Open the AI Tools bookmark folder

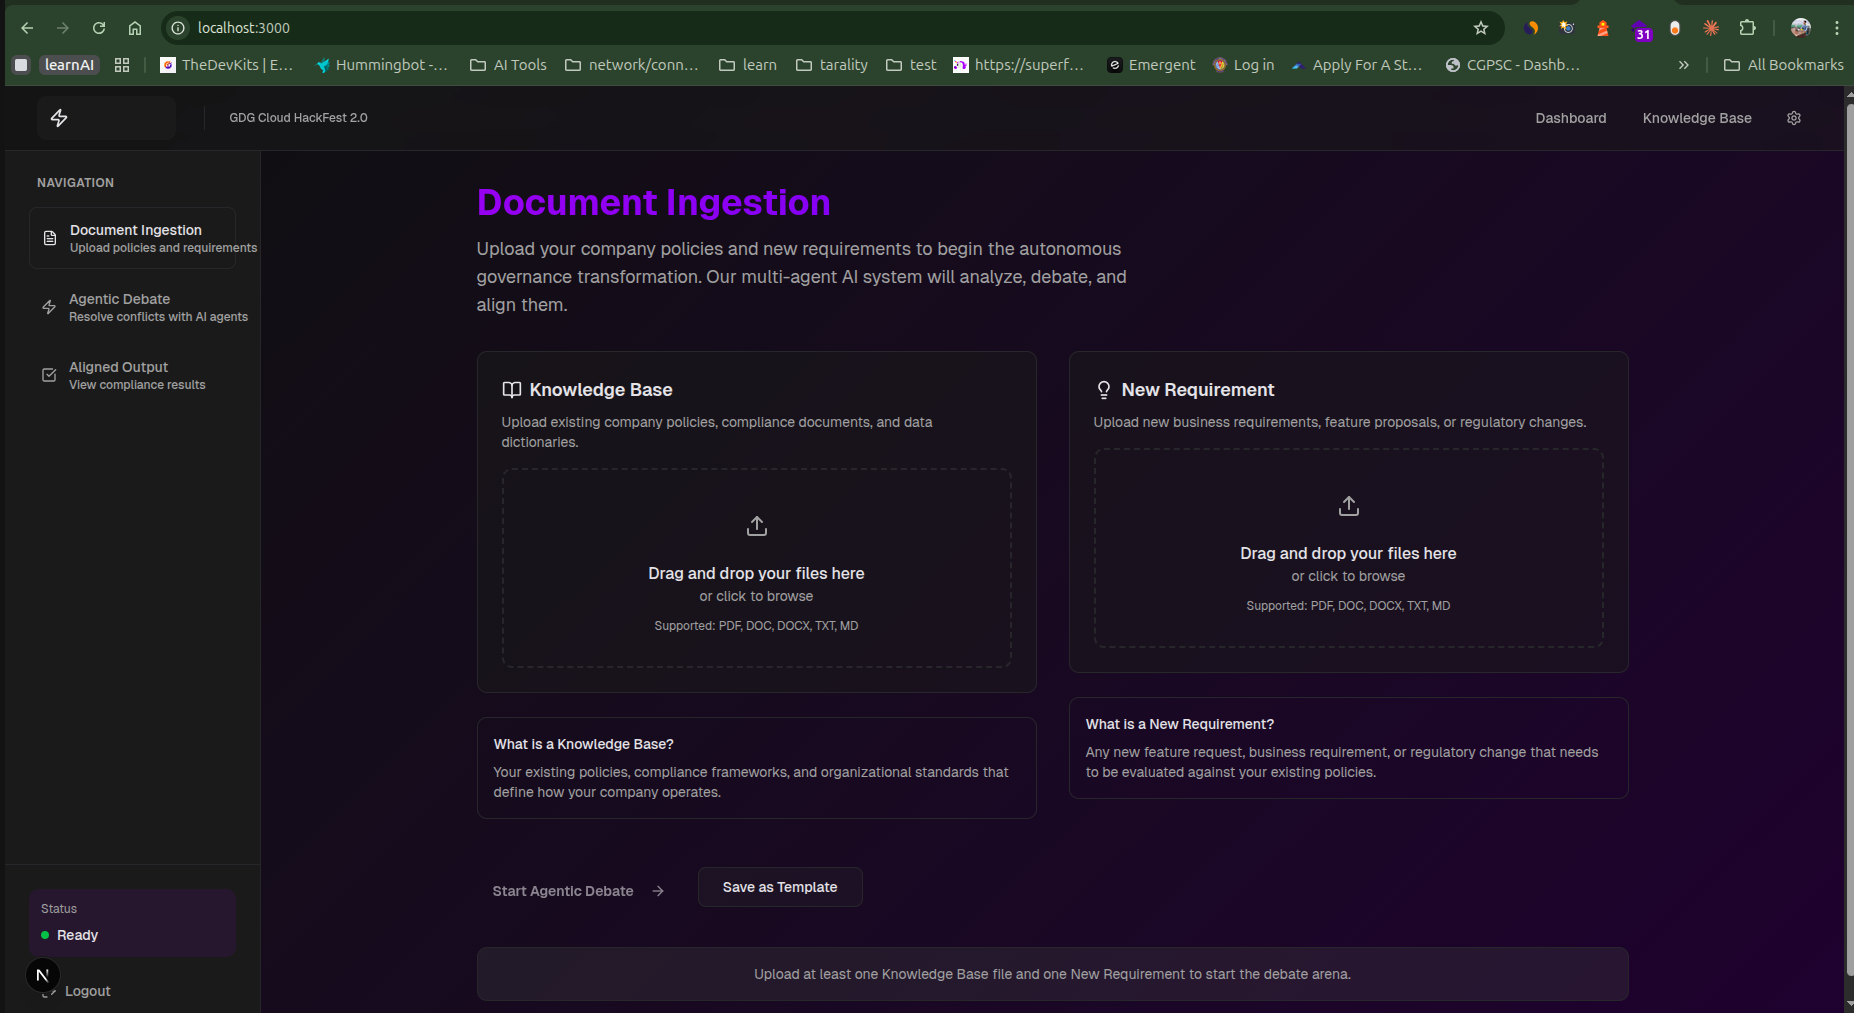[509, 65]
